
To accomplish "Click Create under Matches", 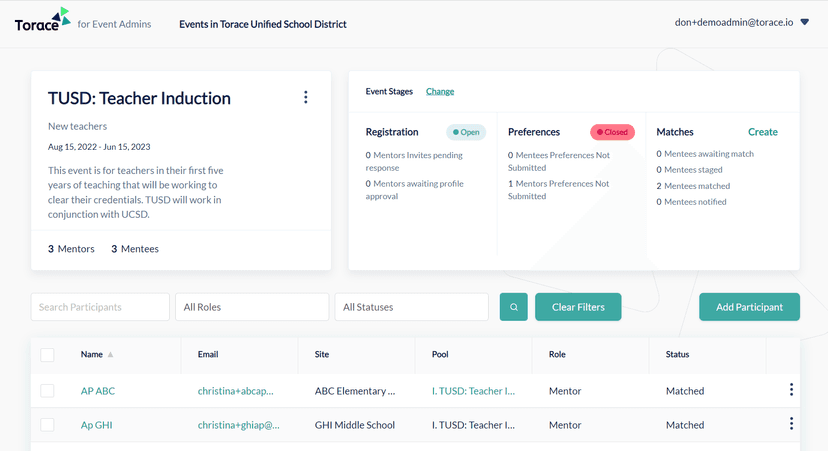I will pyautogui.click(x=763, y=132).
